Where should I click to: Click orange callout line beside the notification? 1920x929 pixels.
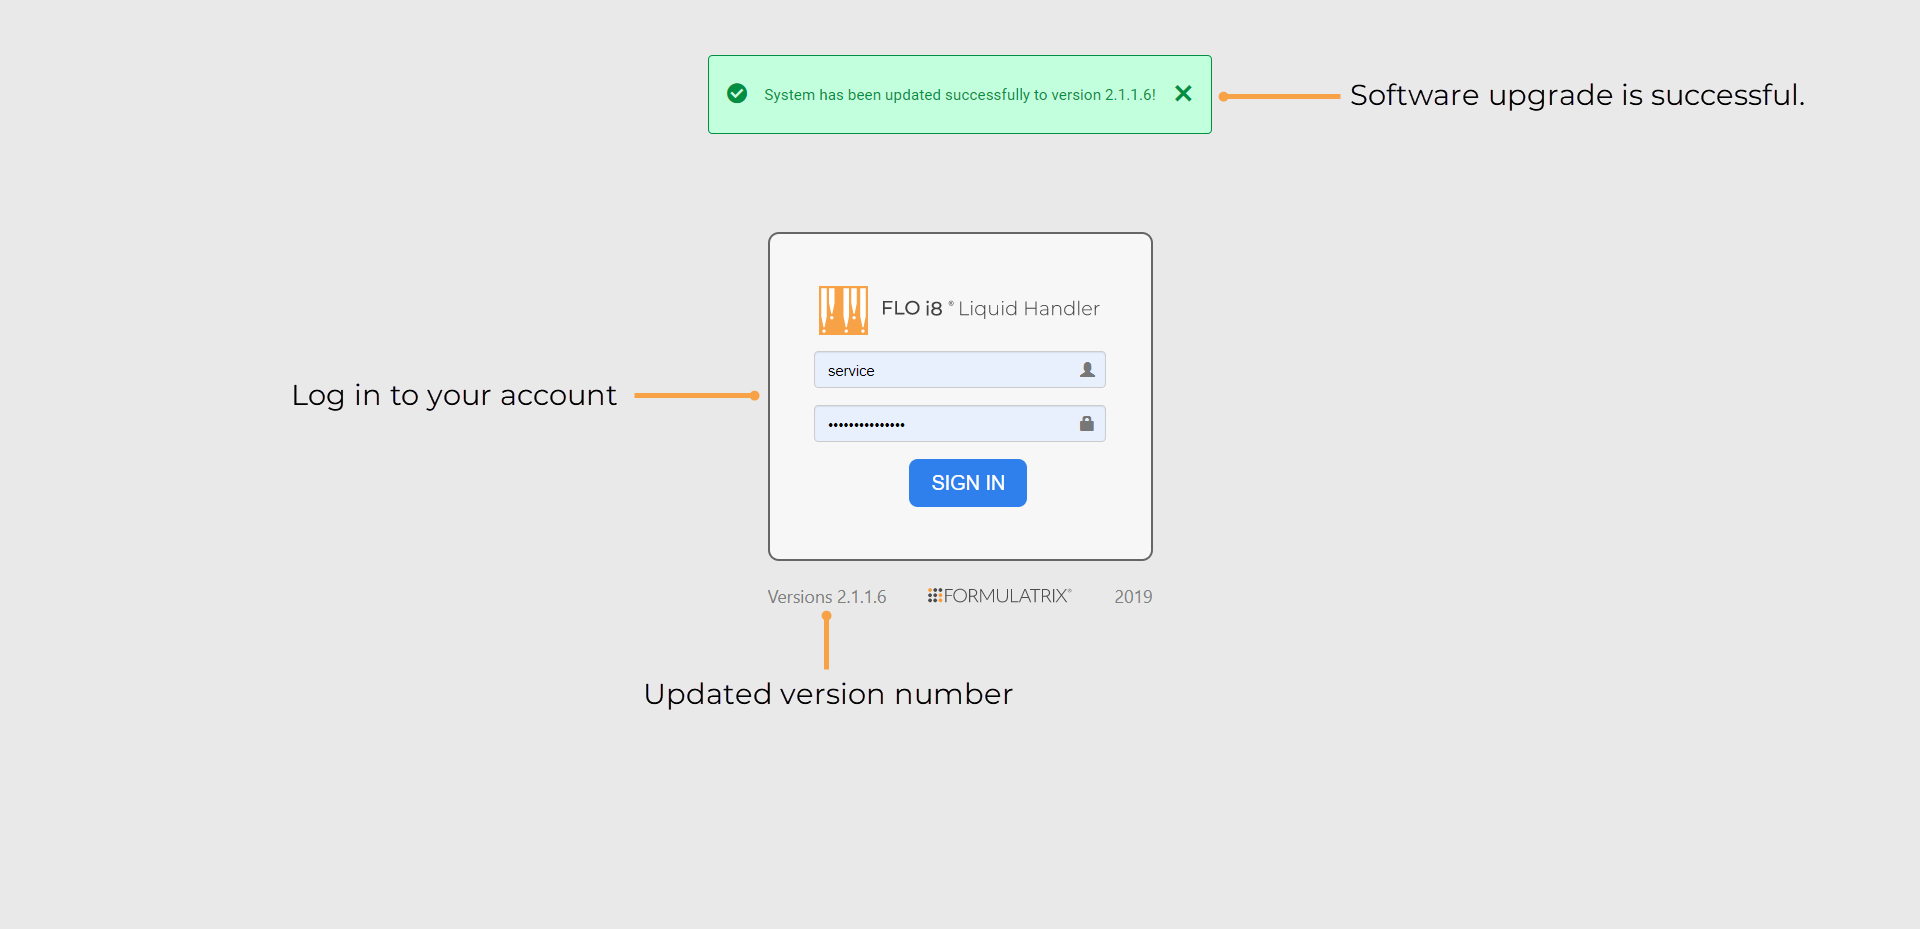tap(1280, 97)
